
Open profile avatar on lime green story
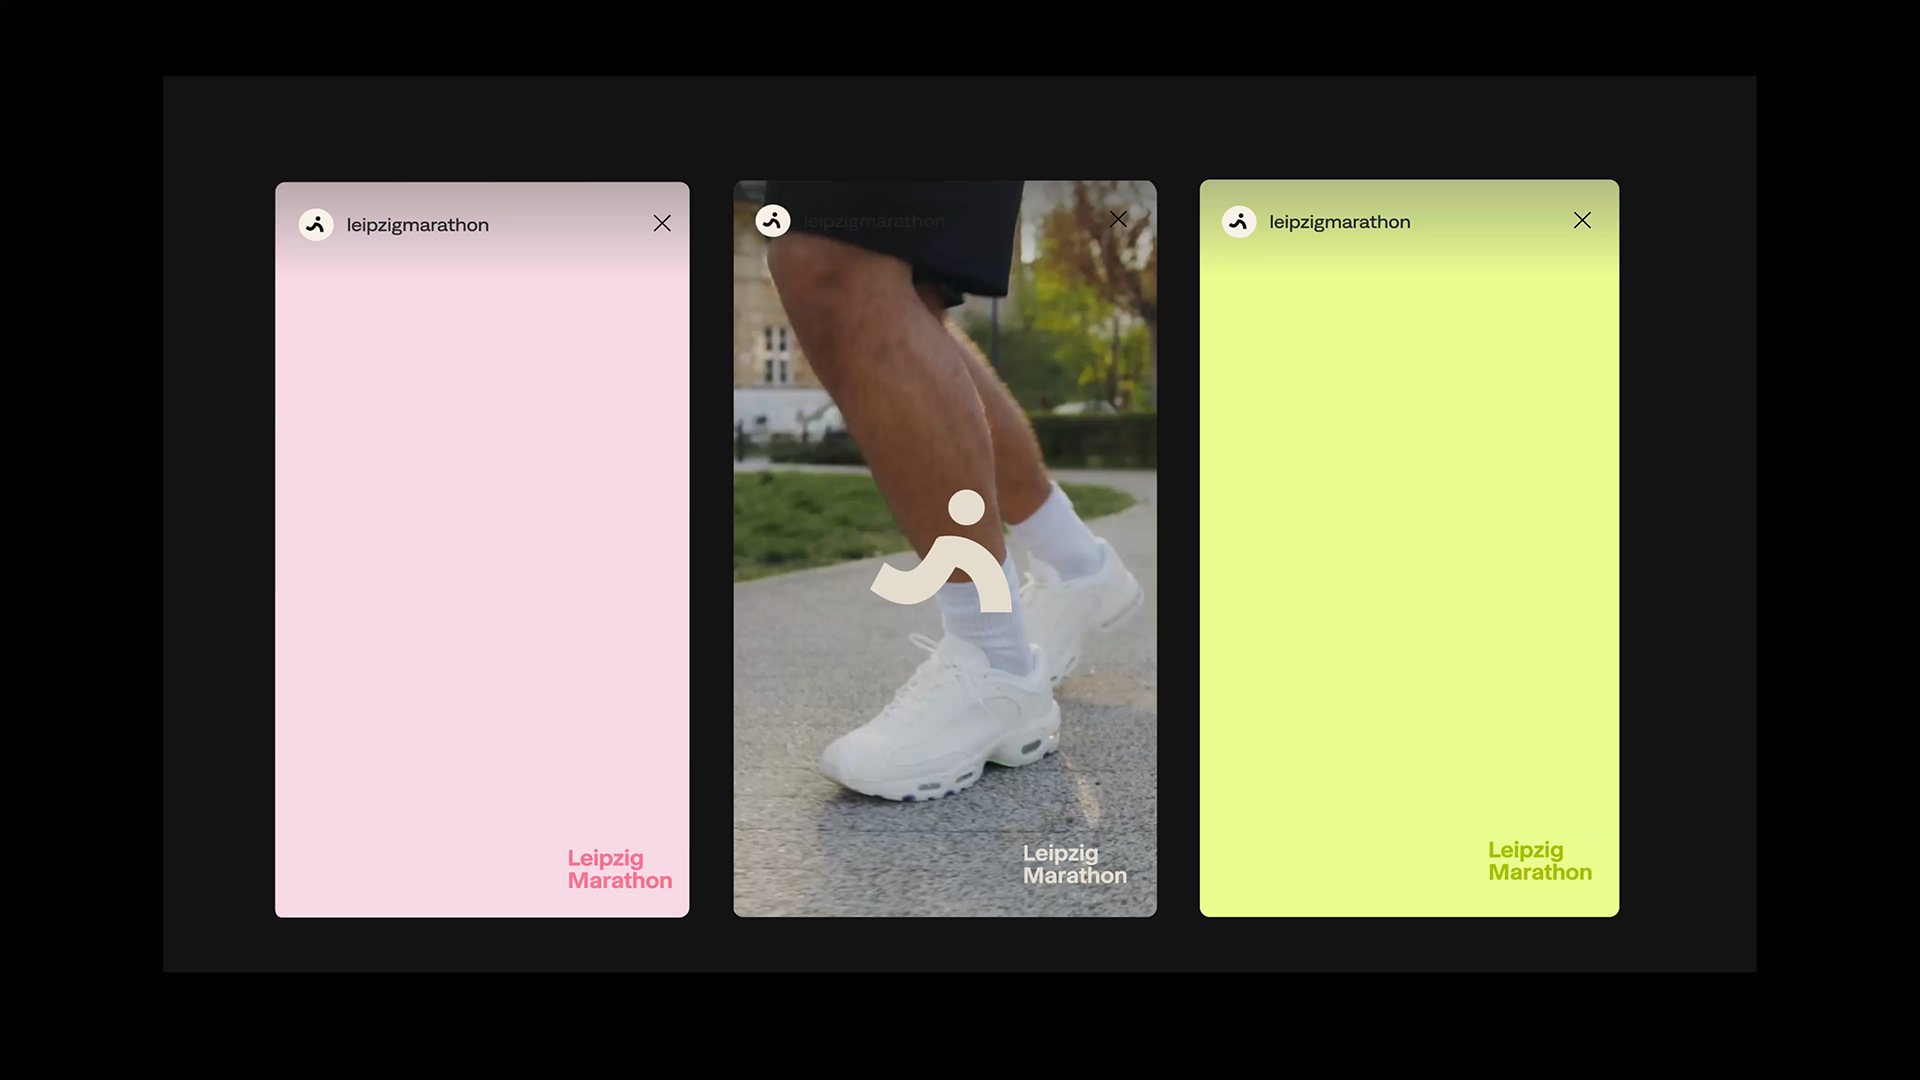click(1239, 221)
